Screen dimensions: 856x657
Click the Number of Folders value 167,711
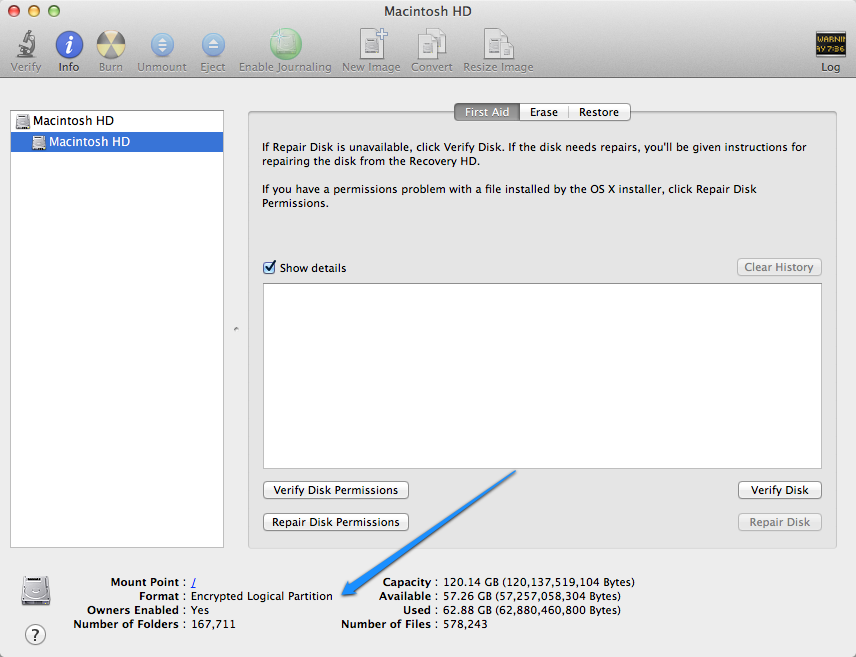213,624
